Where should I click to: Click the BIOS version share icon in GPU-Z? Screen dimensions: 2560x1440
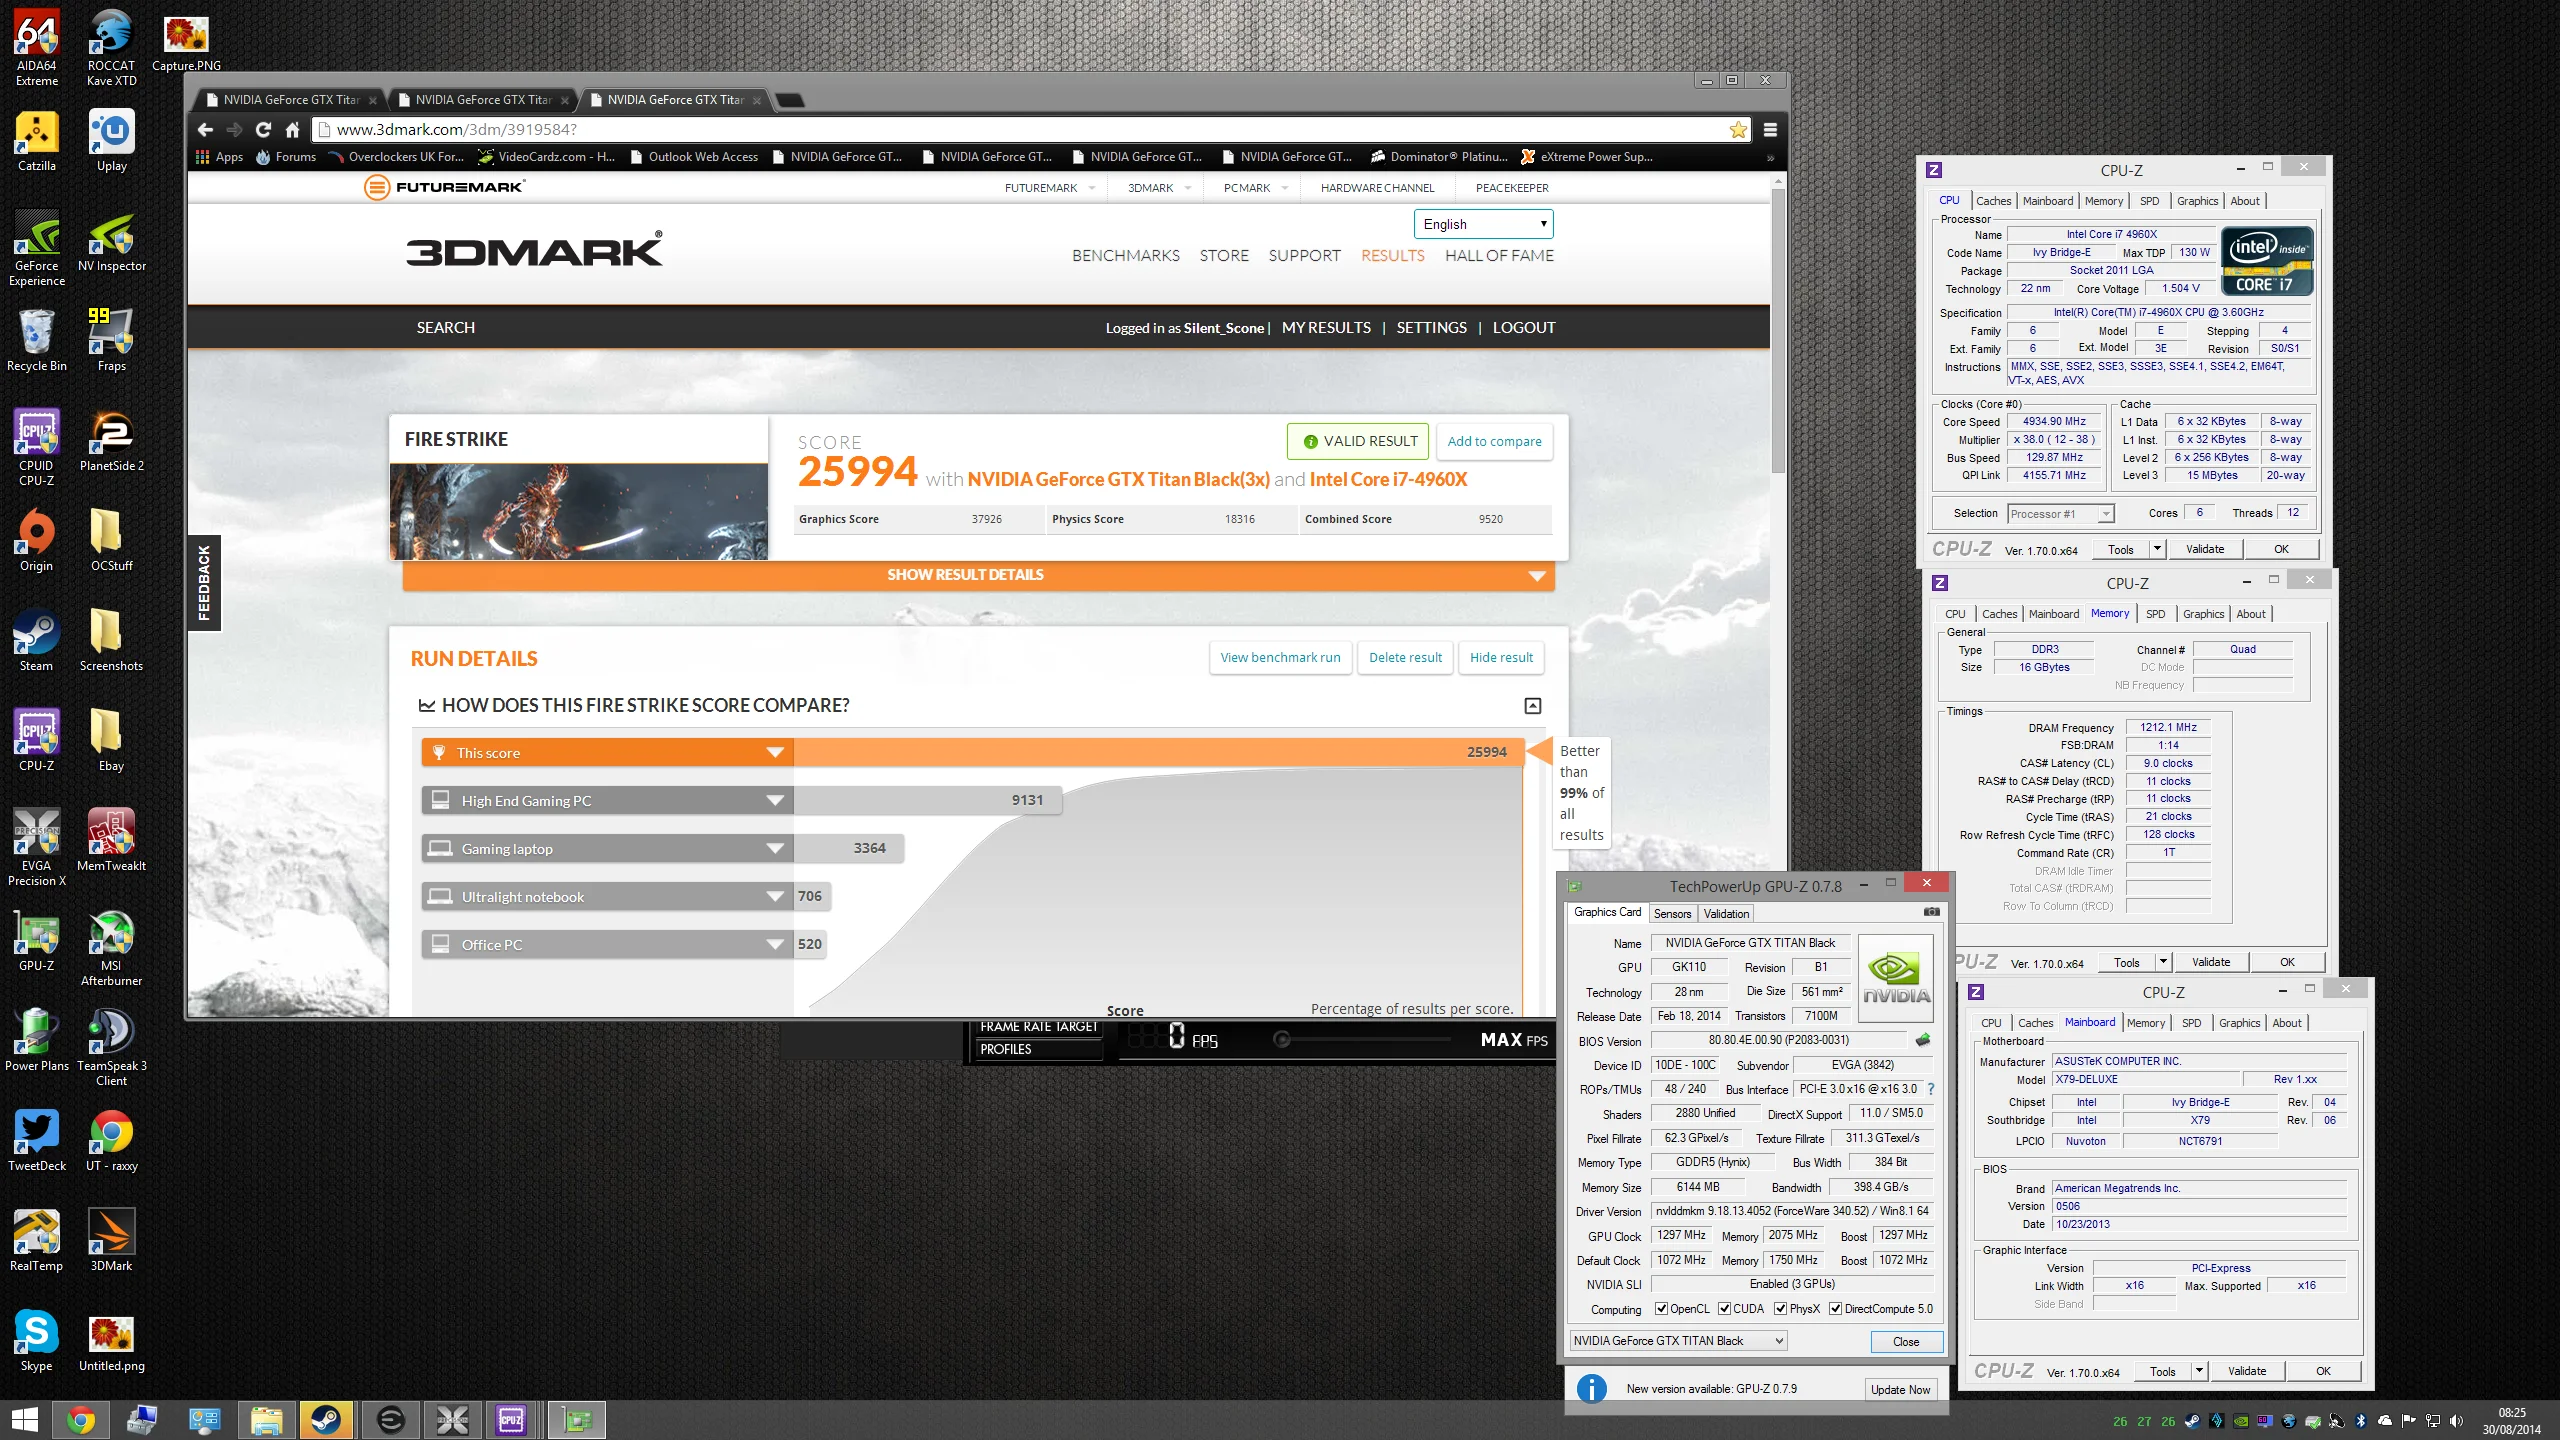click(1922, 1040)
